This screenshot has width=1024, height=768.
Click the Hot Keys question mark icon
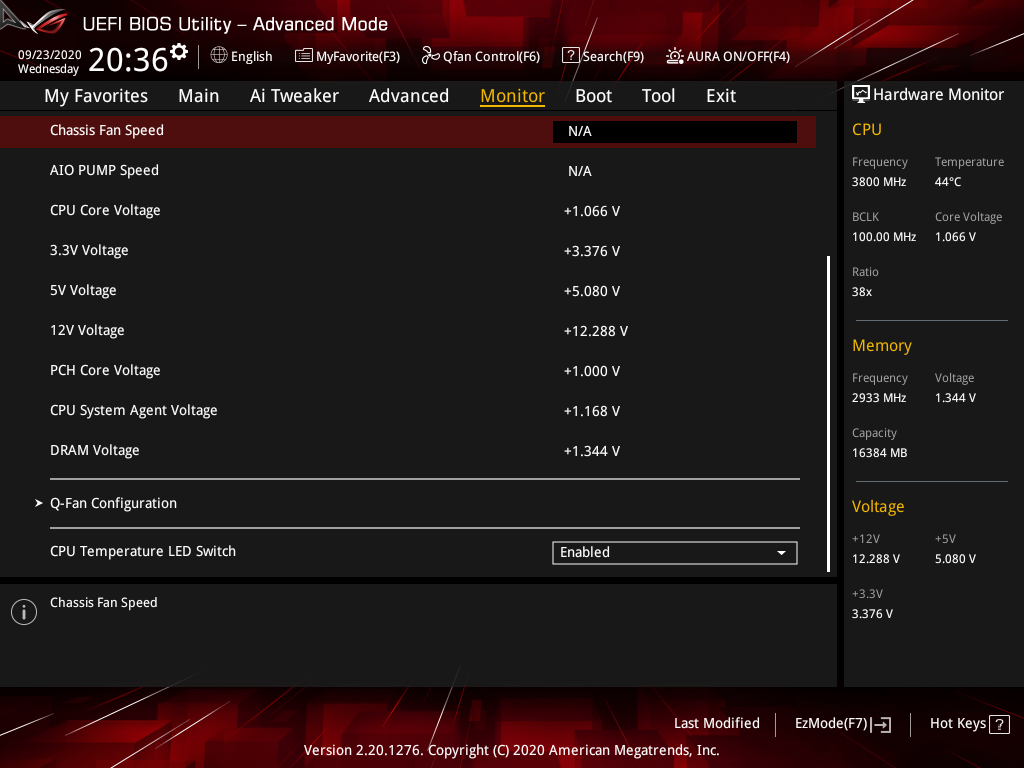pyautogui.click(x=999, y=724)
